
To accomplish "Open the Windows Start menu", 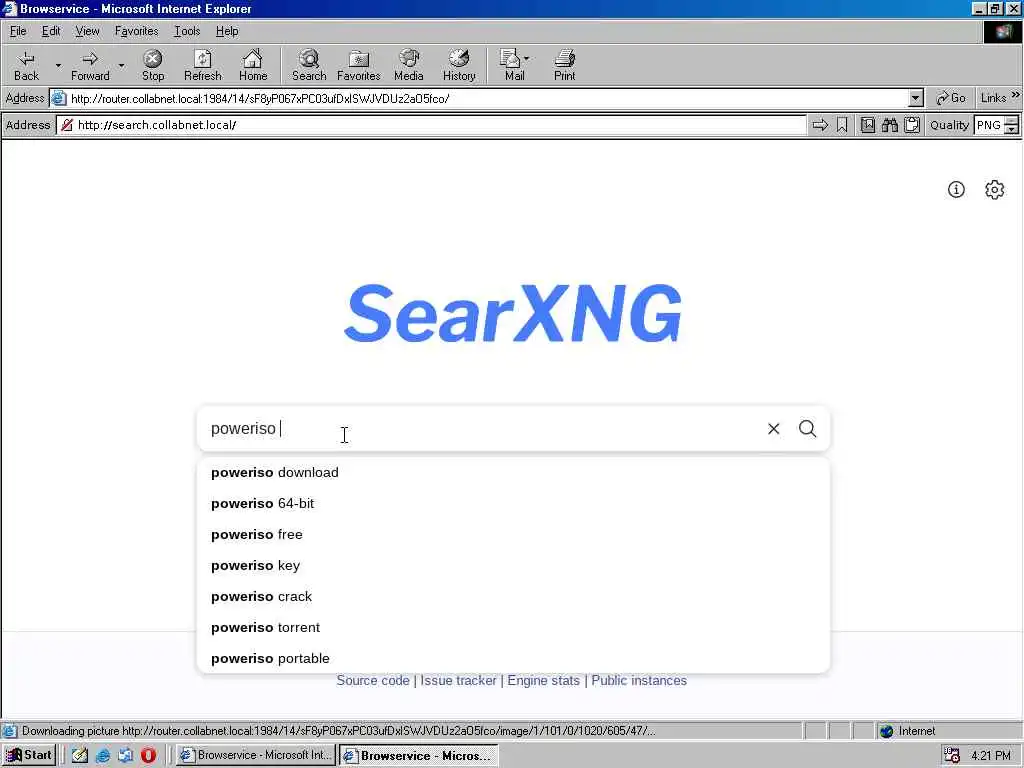I will click(29, 755).
